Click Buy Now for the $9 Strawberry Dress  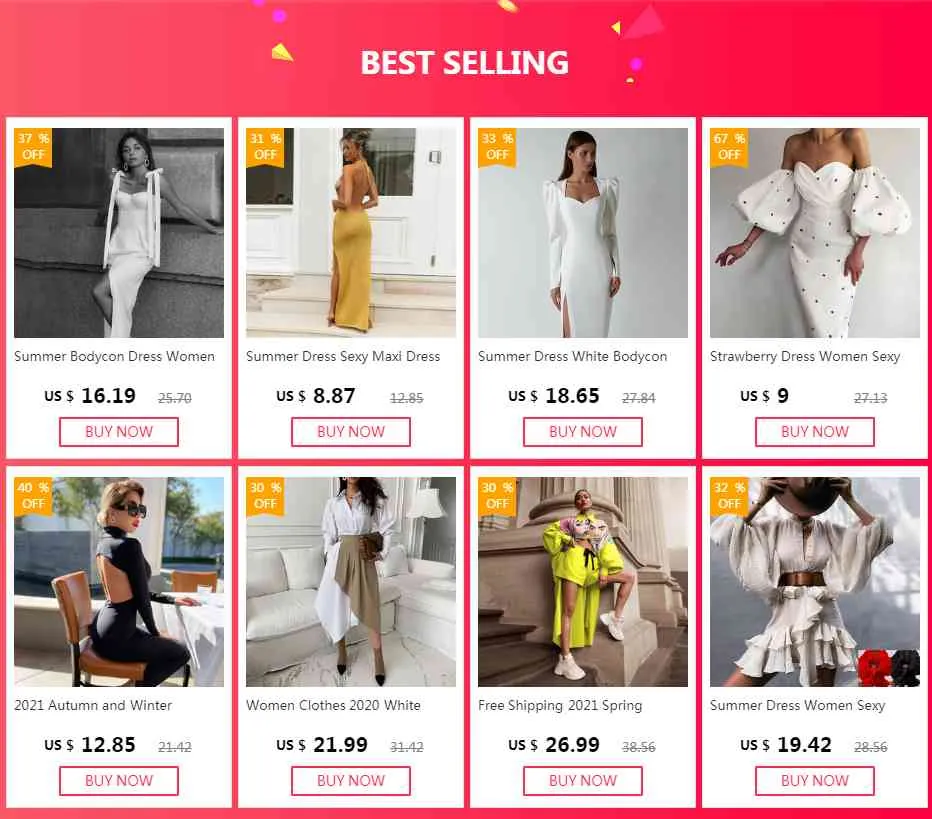[x=815, y=432]
